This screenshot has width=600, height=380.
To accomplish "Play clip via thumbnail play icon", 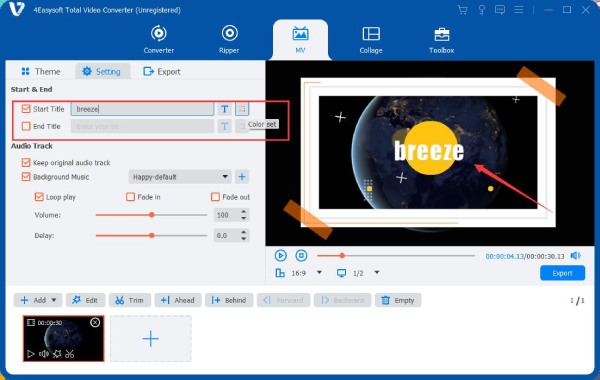I will coord(31,354).
